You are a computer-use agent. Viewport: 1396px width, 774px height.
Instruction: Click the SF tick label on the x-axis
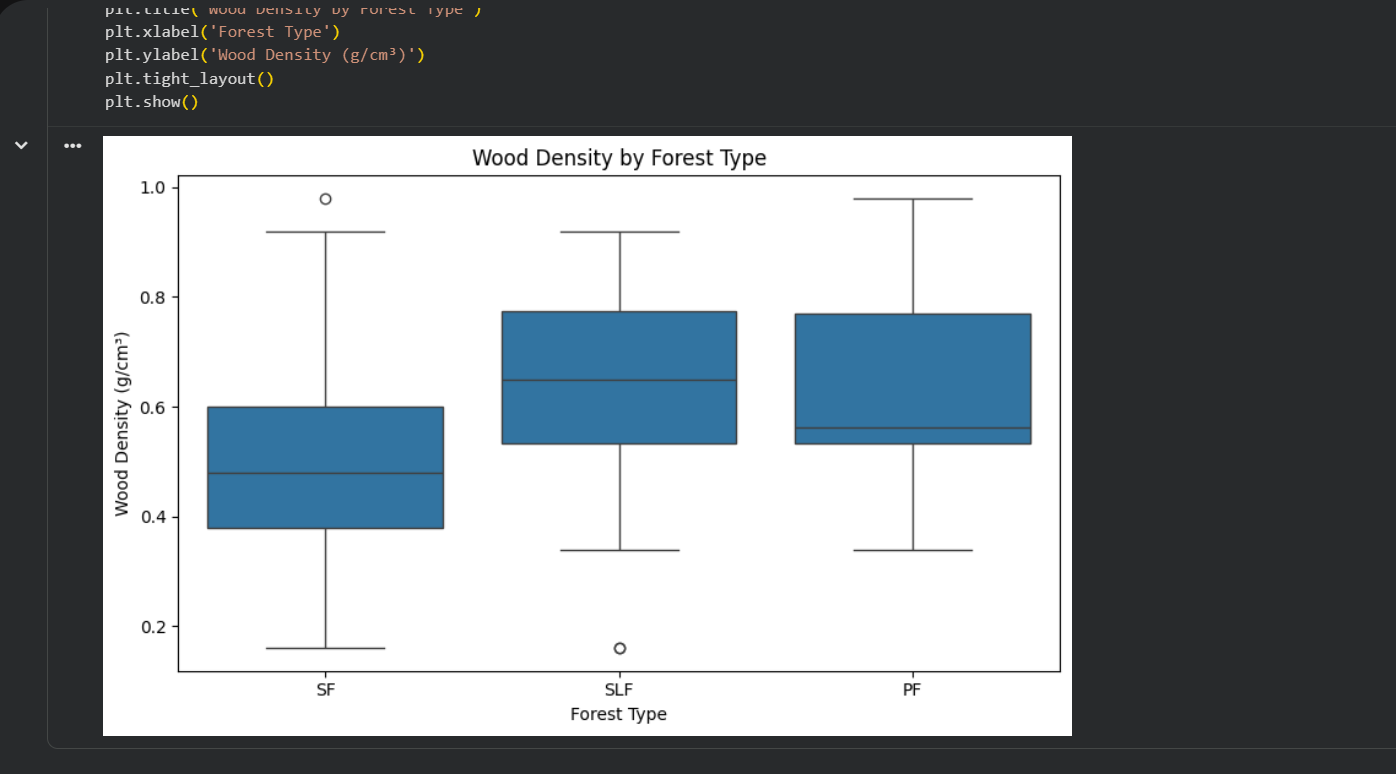tap(326, 689)
